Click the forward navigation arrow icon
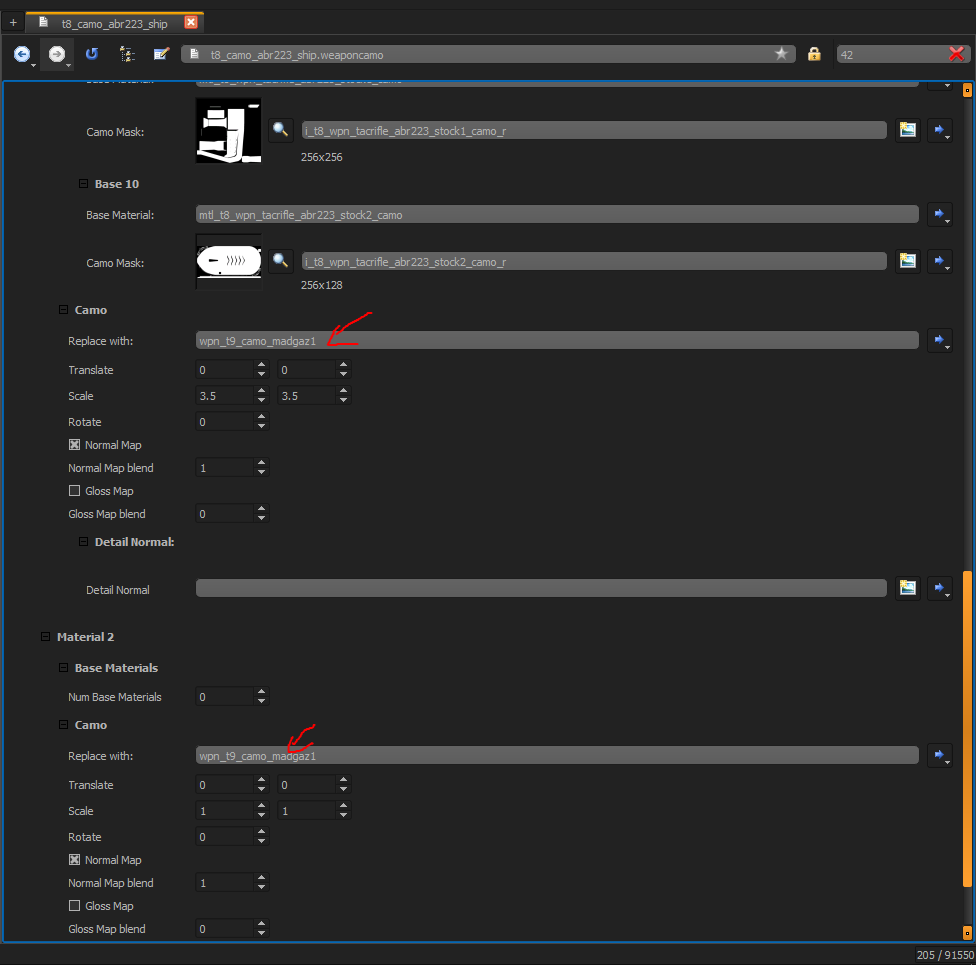This screenshot has width=976, height=965. [57, 55]
